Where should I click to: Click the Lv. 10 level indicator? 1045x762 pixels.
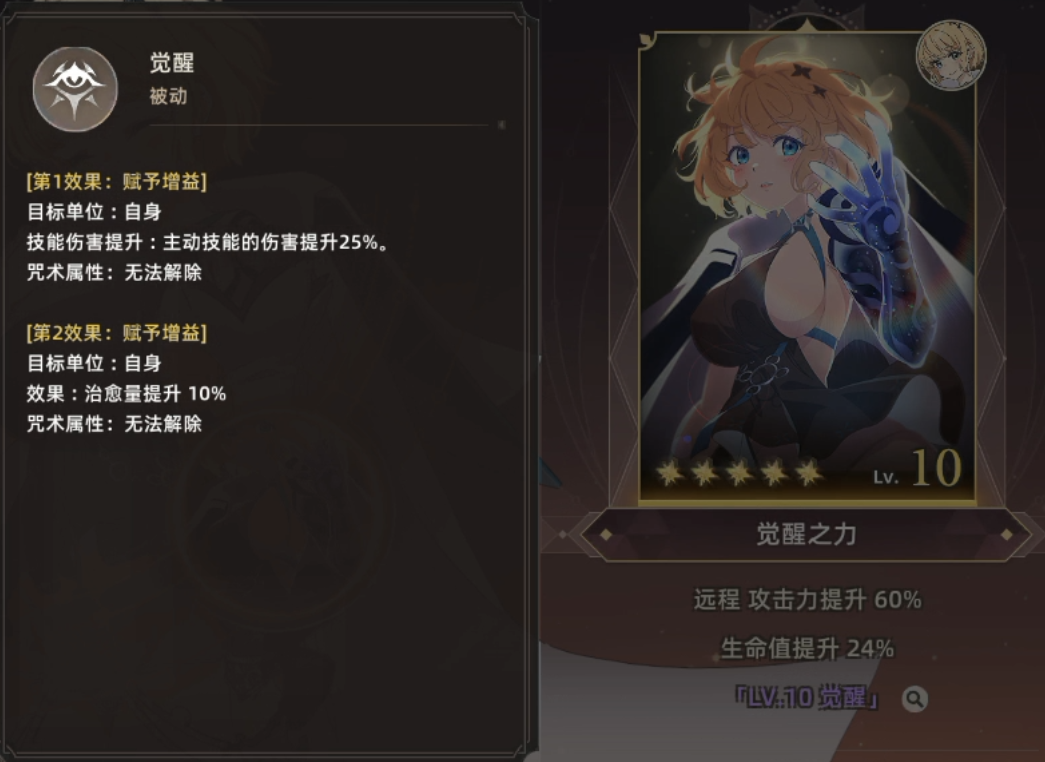917,468
